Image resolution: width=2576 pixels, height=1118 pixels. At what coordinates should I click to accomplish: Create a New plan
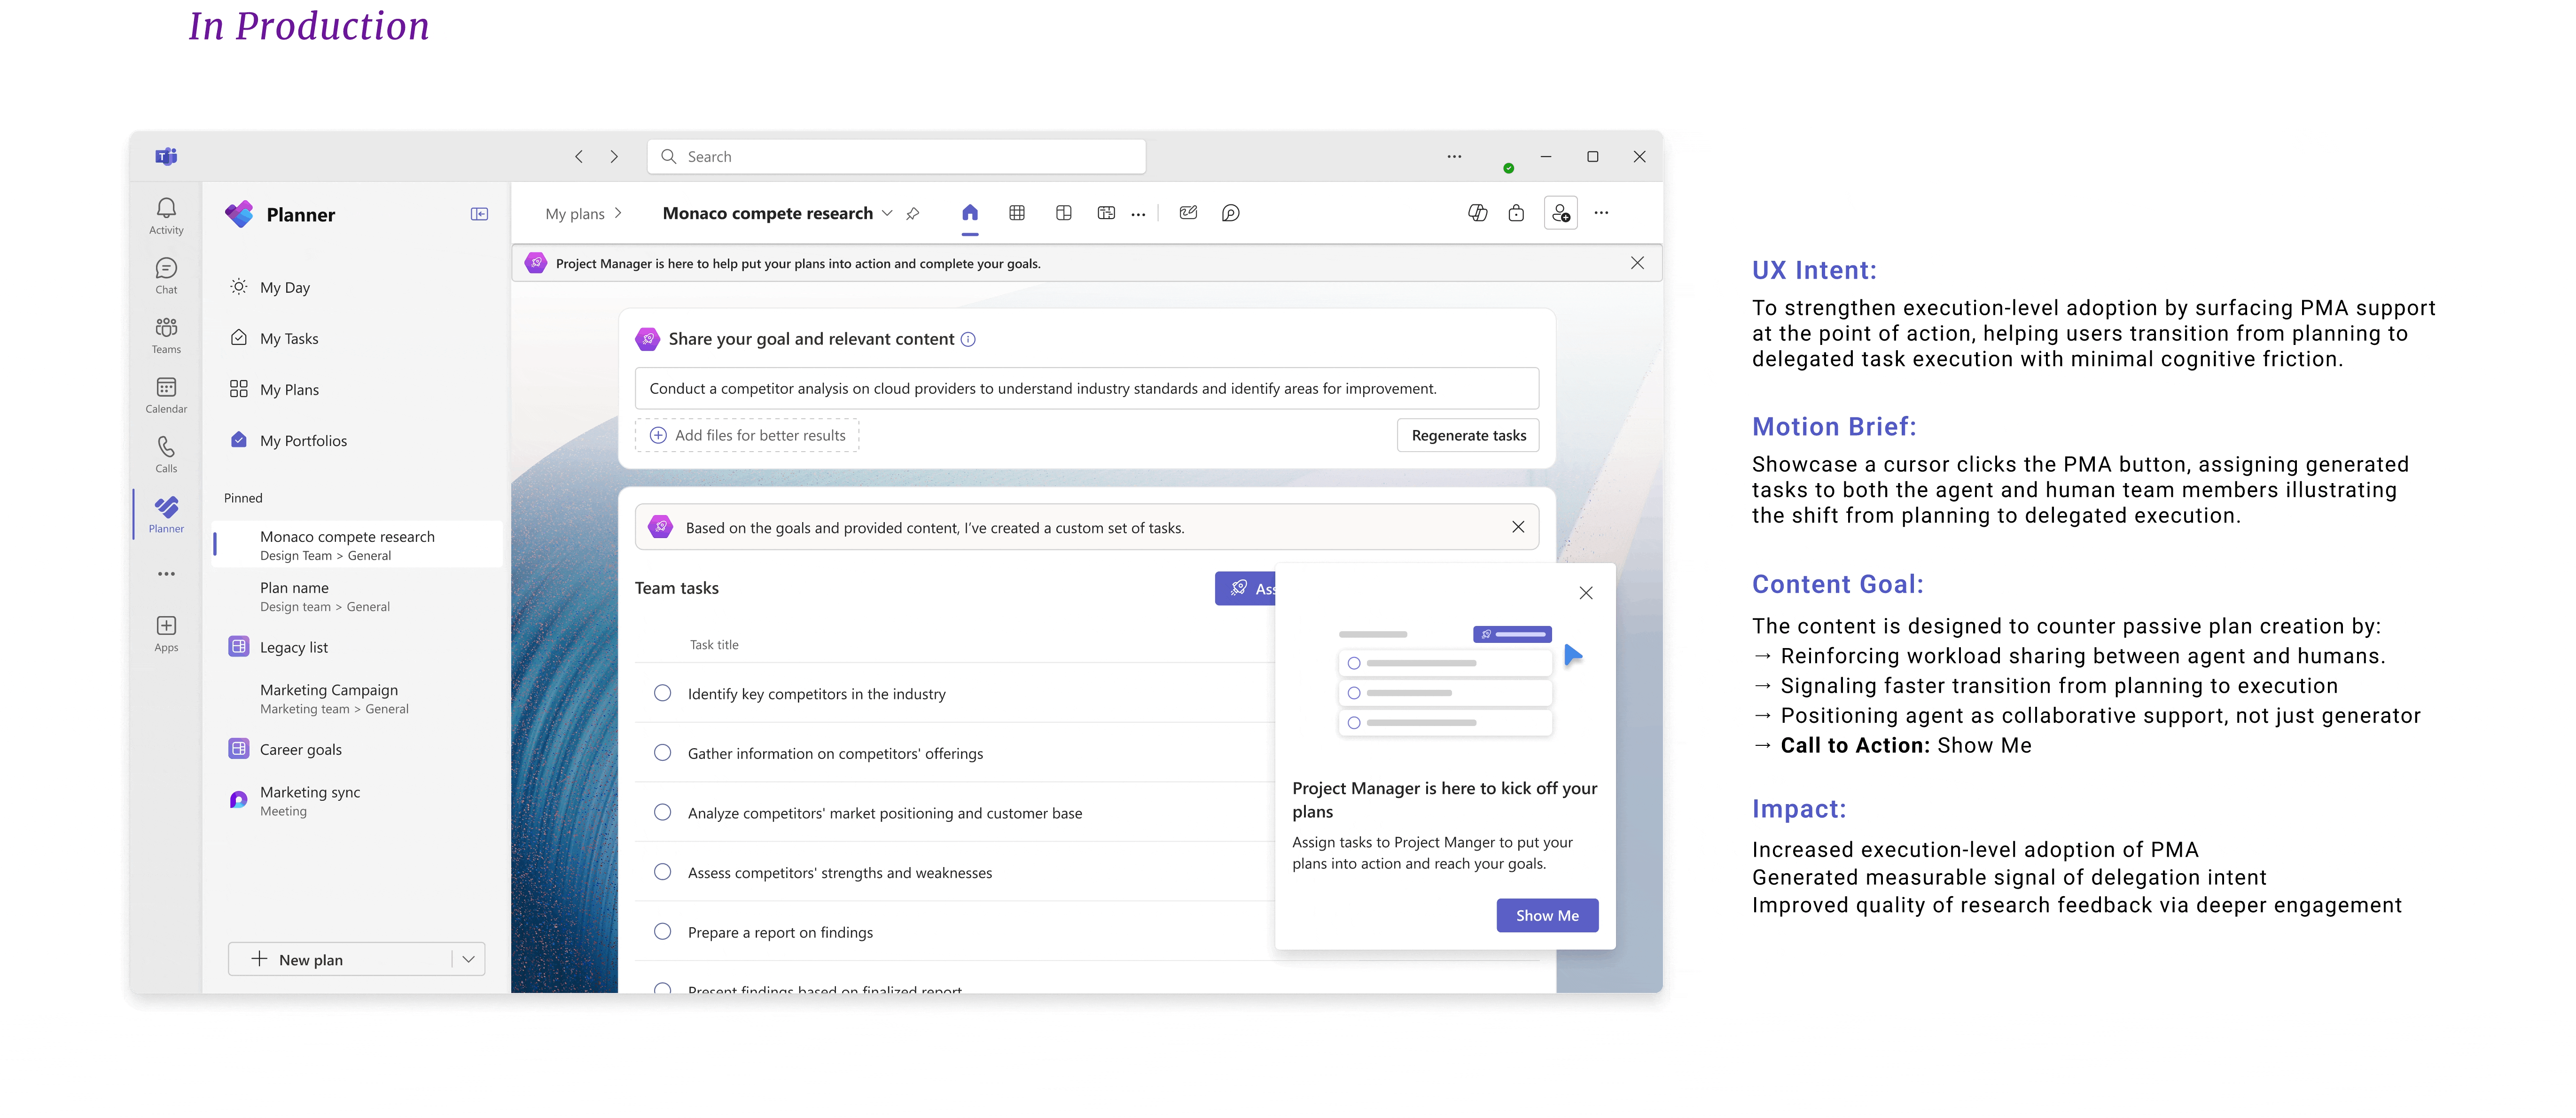click(341, 959)
